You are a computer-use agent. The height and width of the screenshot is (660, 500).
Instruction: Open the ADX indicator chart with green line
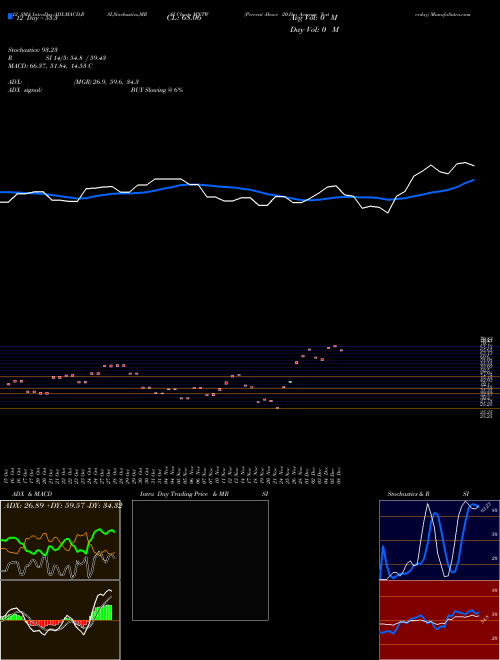(x=60, y=540)
